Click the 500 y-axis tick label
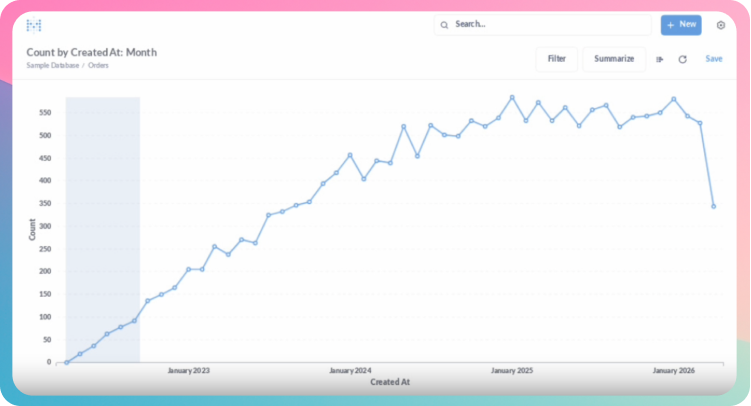The image size is (751, 406). [45, 135]
